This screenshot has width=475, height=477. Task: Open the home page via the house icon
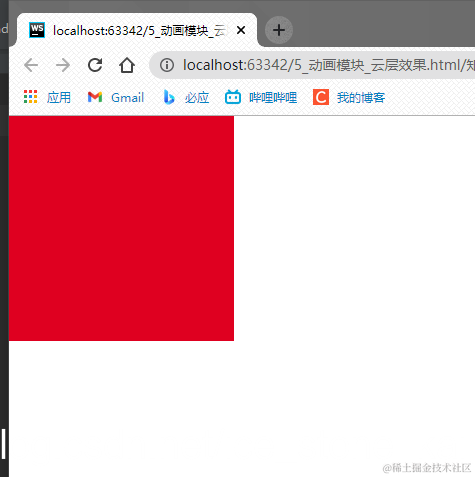pos(127,65)
